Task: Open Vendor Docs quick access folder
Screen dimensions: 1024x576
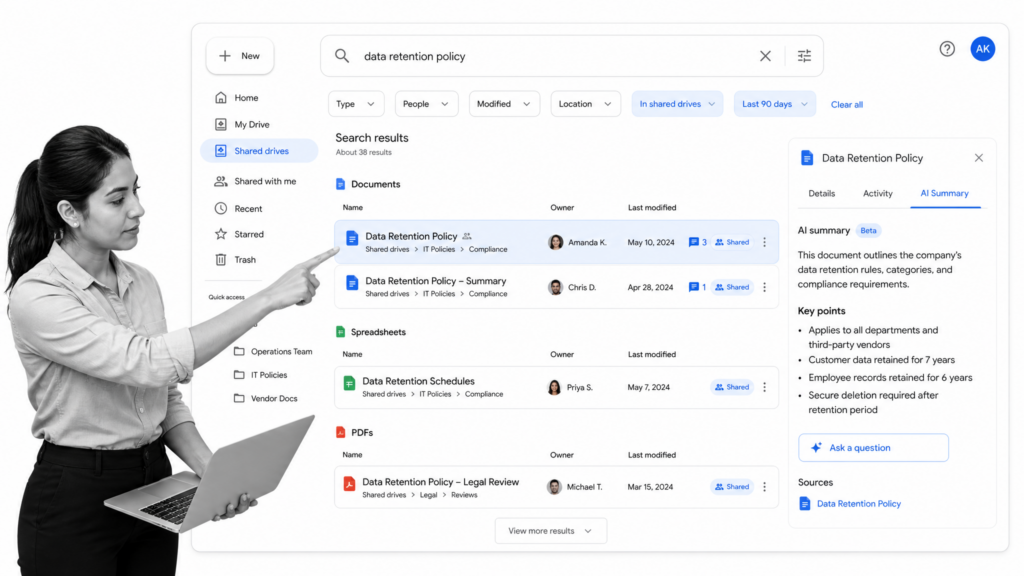Action: click(265, 398)
